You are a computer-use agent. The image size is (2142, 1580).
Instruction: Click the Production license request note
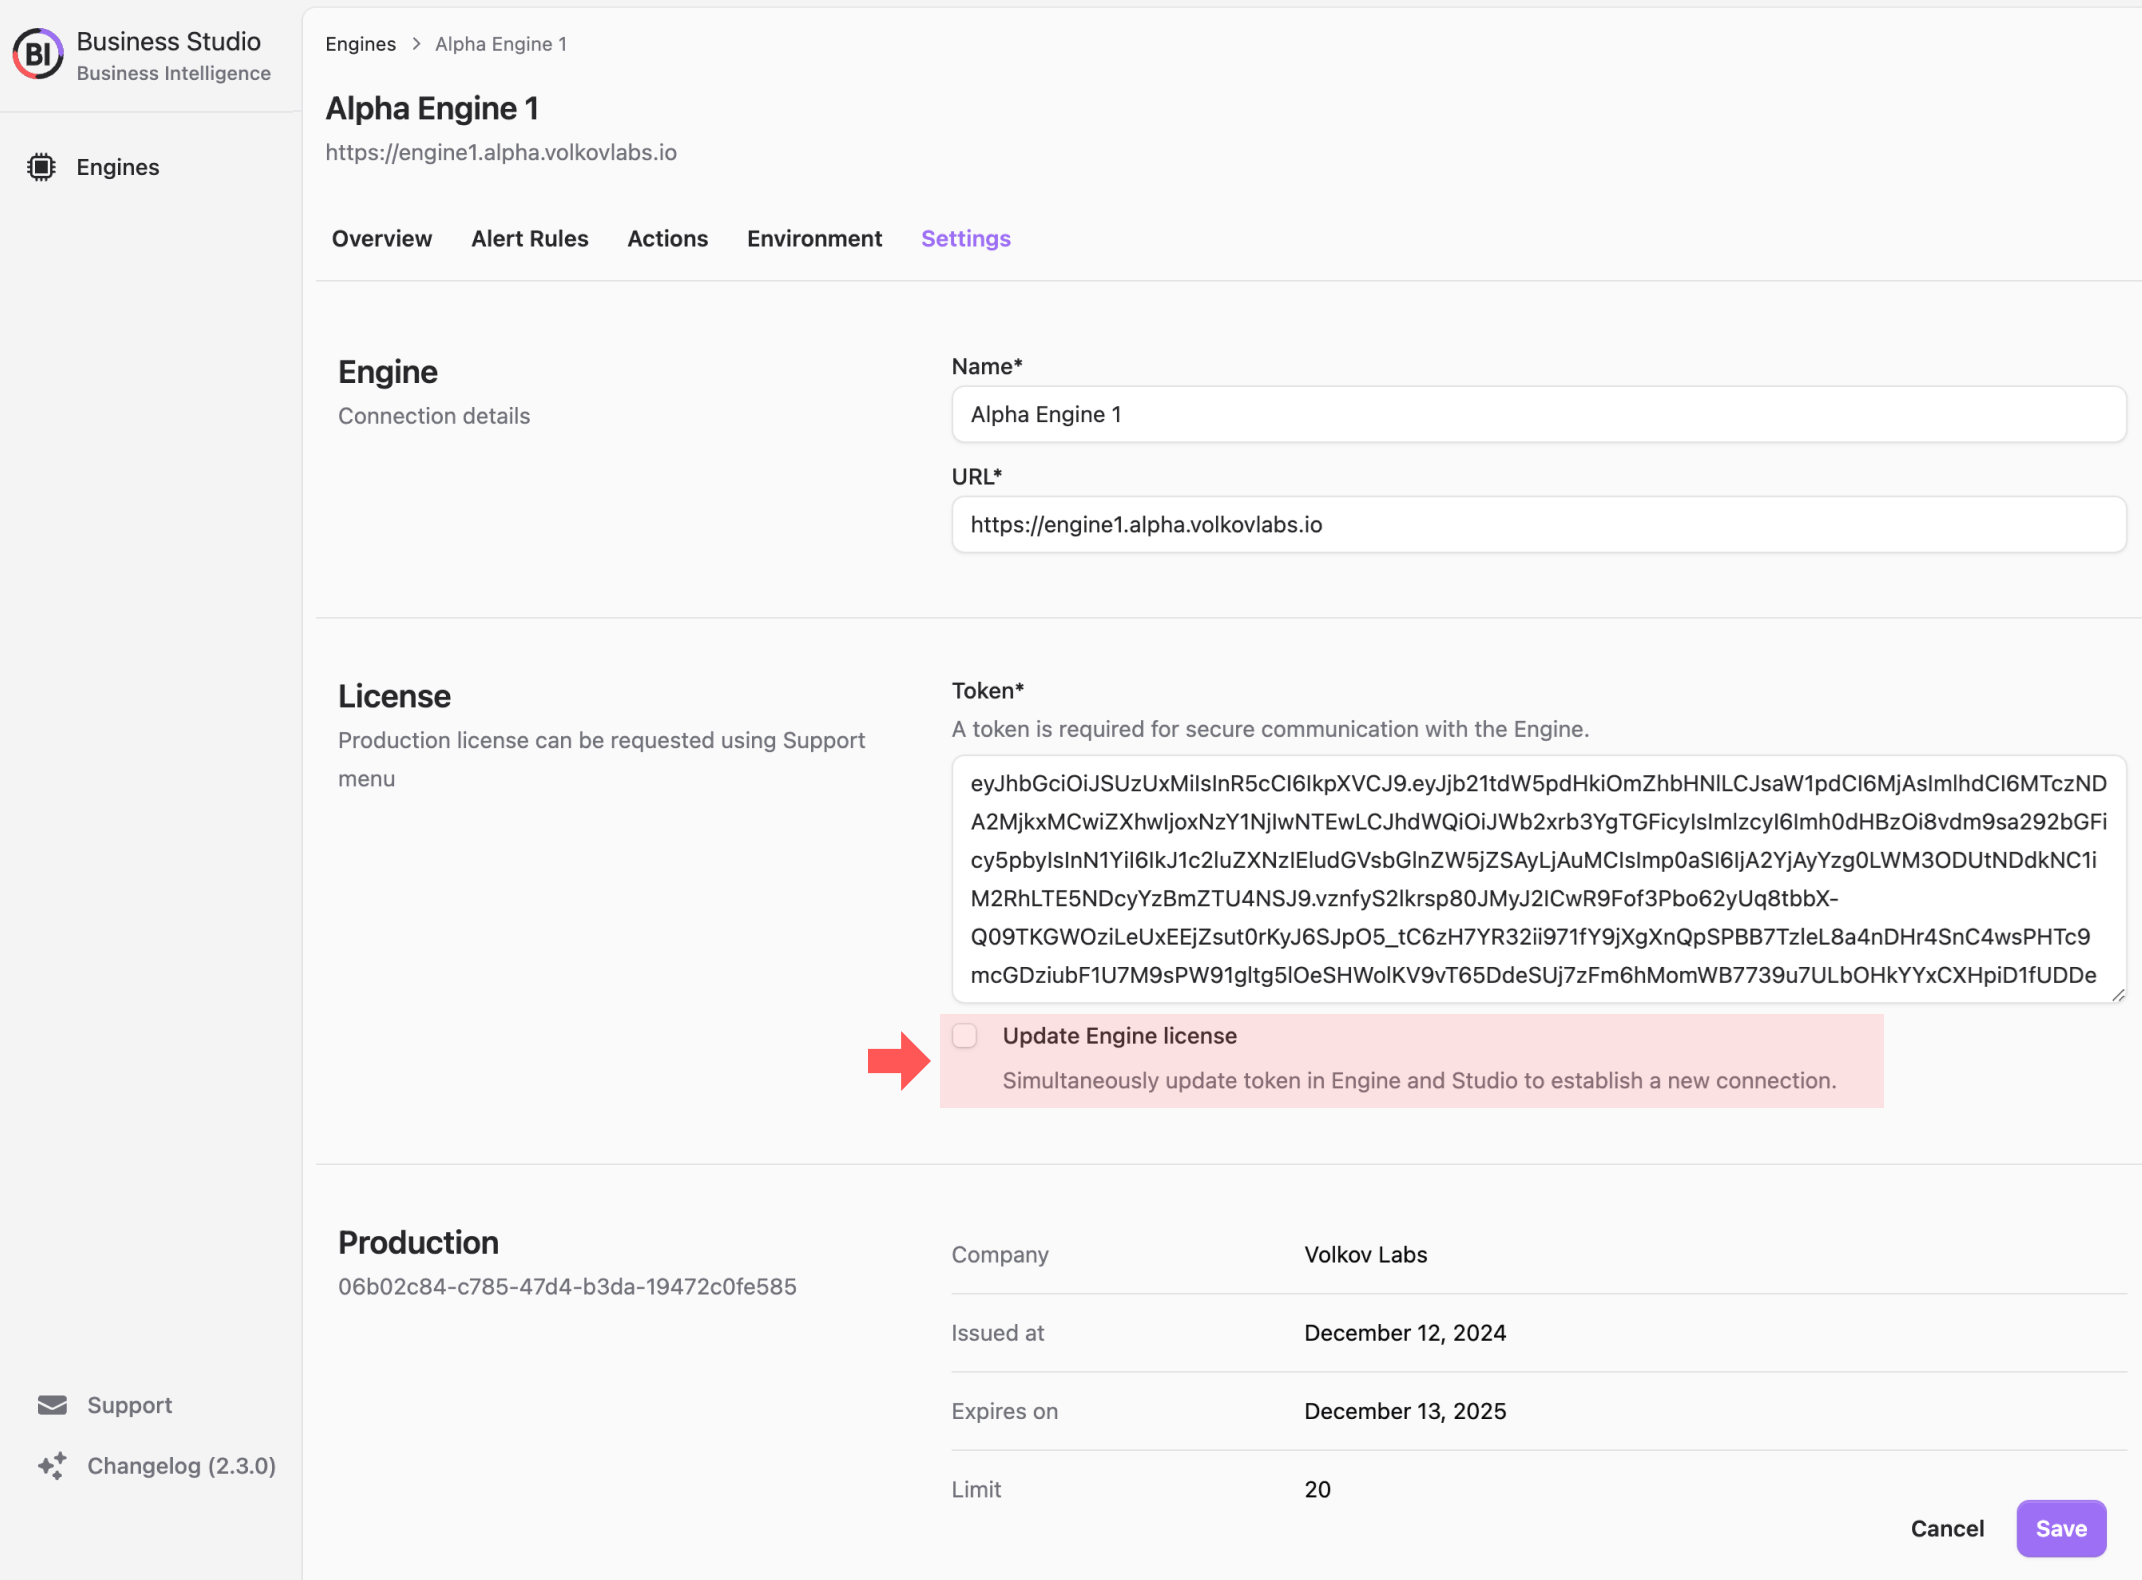click(x=601, y=759)
